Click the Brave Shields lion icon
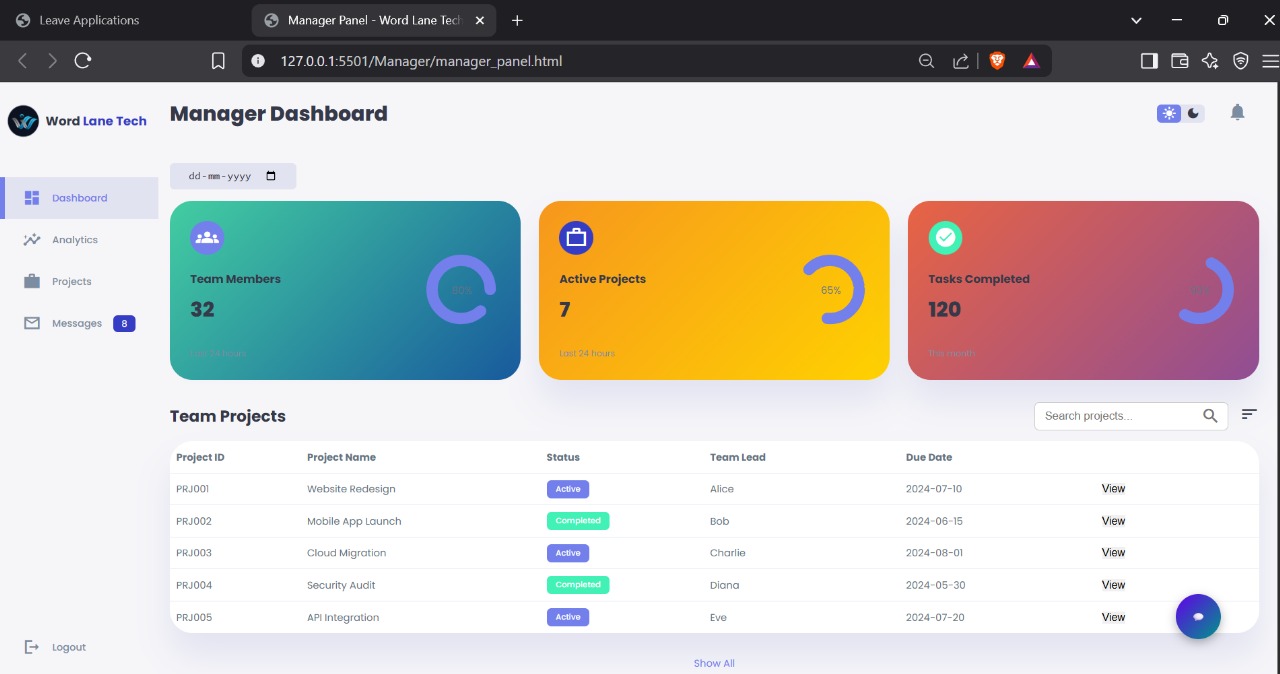Viewport: 1280px width, 674px height. point(997,61)
